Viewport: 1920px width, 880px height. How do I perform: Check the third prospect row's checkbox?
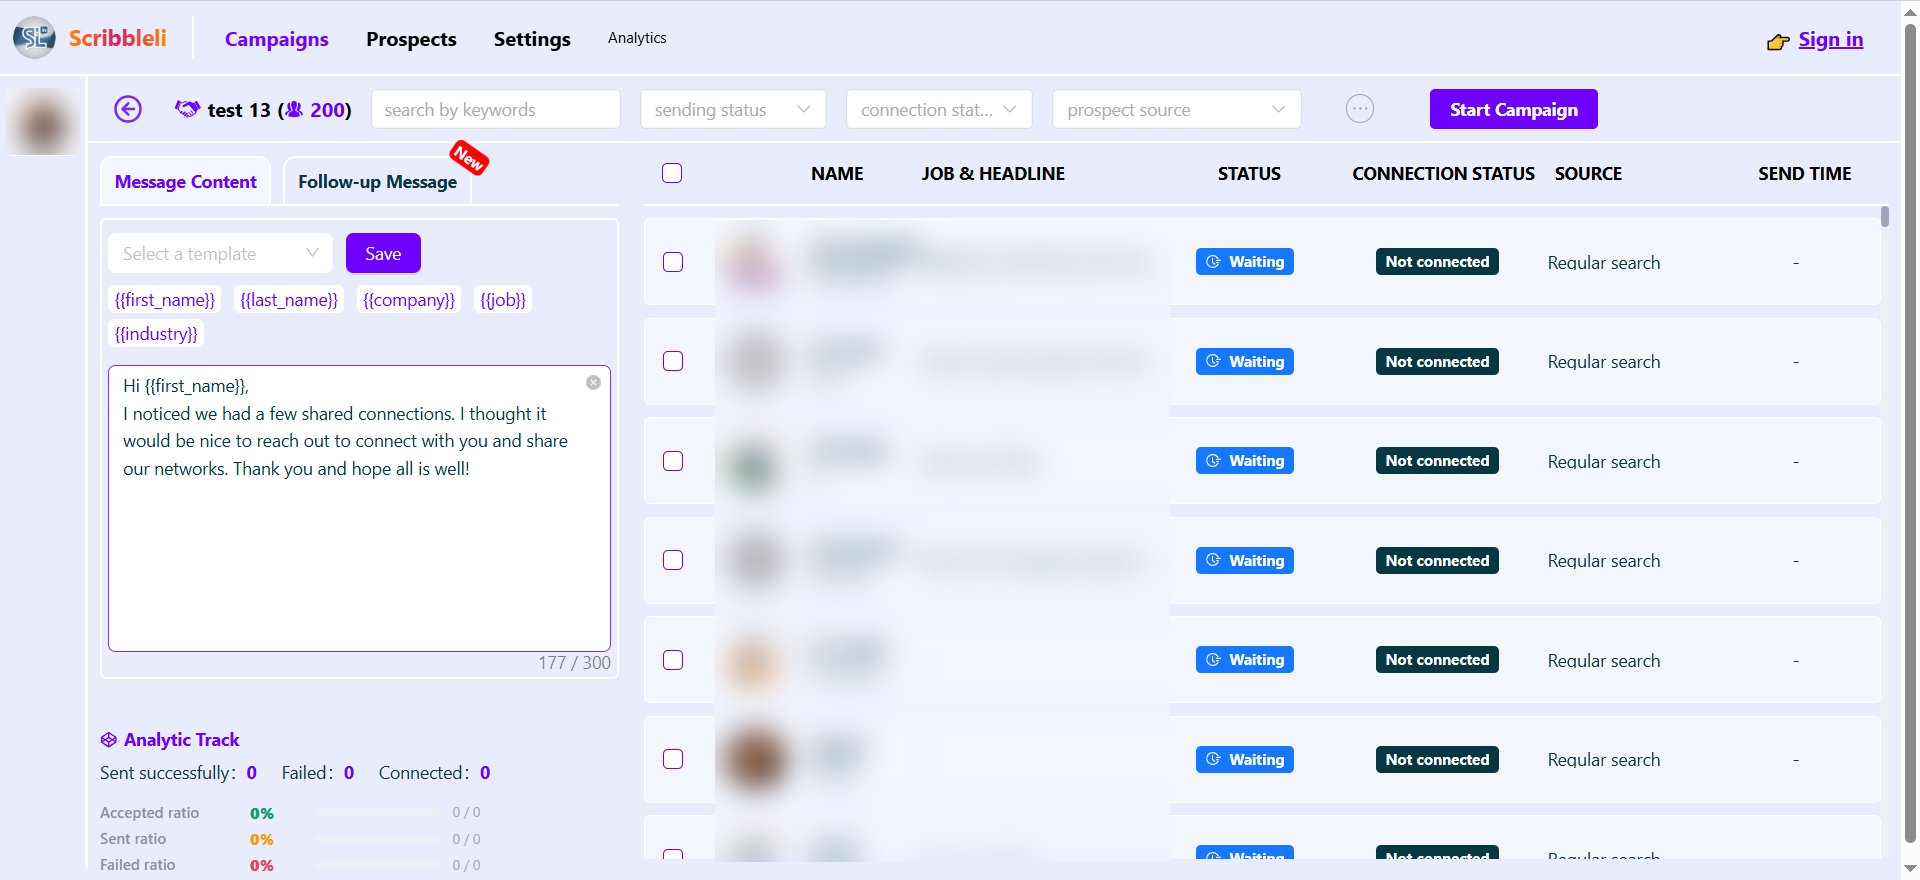point(673,461)
